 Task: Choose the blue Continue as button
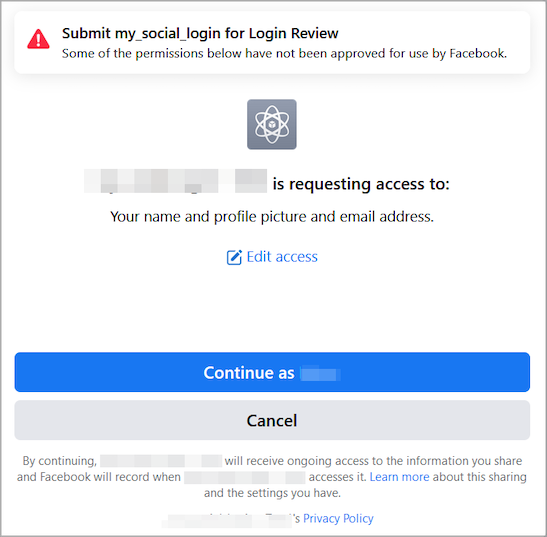[x=272, y=372]
